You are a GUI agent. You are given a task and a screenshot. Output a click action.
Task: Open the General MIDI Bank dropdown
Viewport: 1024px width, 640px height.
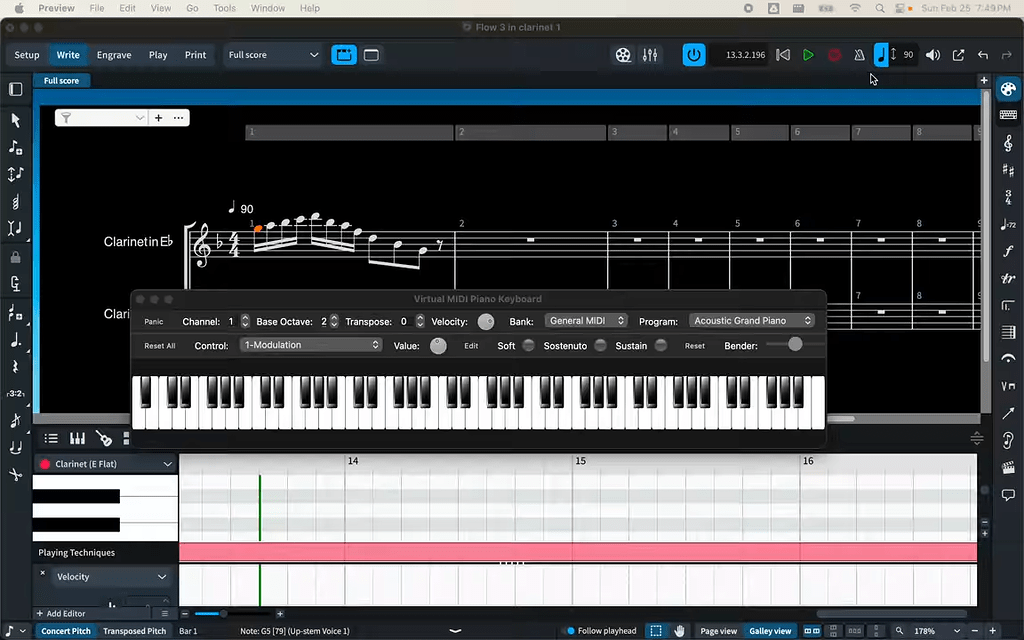[586, 321]
